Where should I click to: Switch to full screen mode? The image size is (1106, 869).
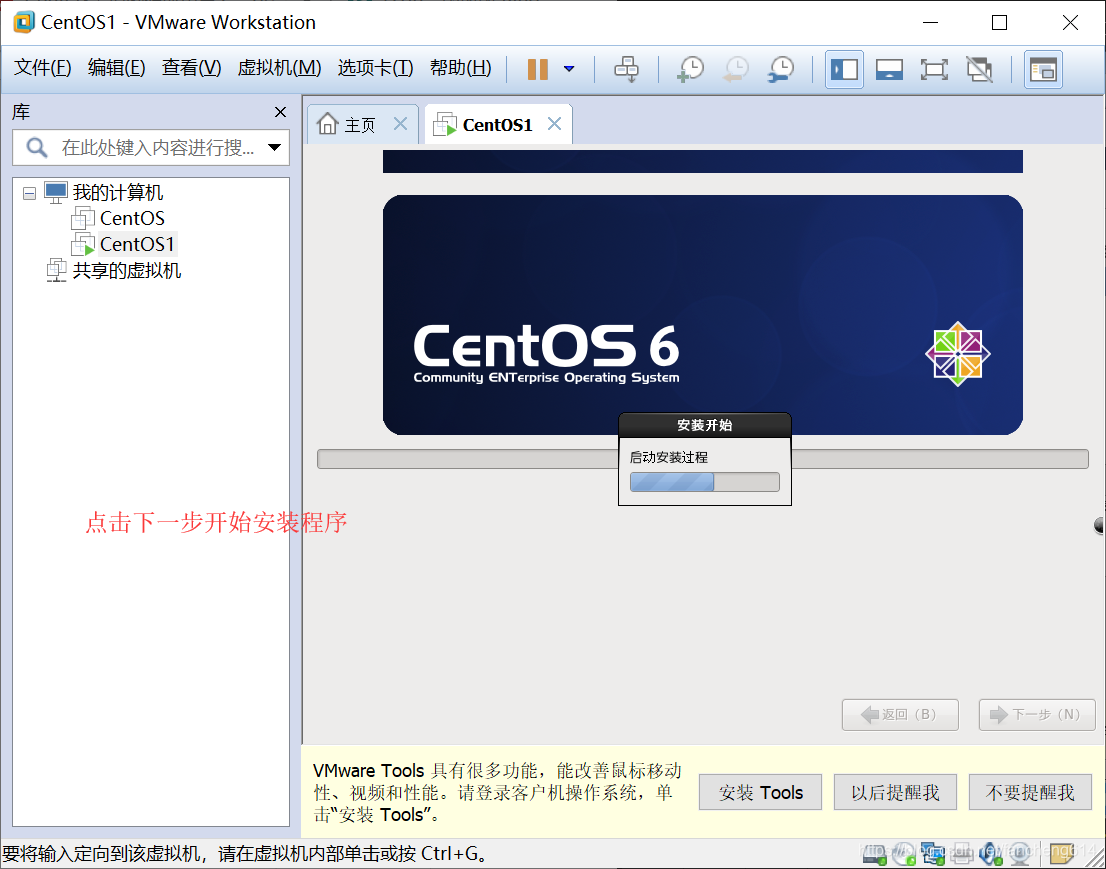934,69
